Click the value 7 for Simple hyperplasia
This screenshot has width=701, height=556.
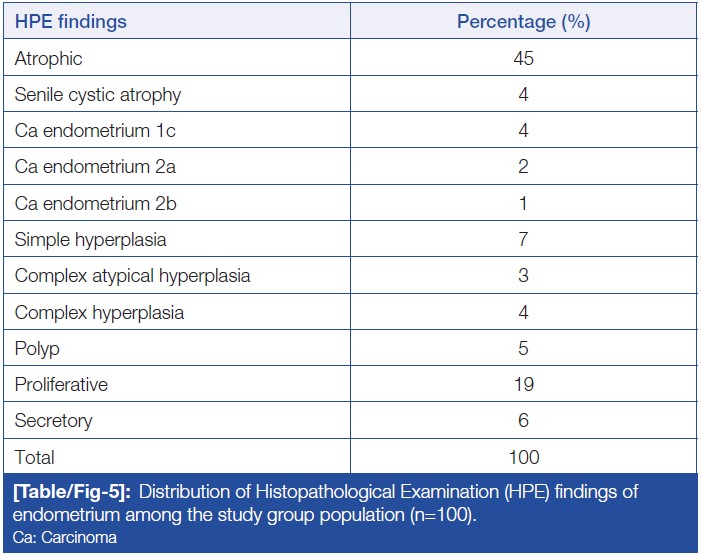pyautogui.click(x=523, y=240)
